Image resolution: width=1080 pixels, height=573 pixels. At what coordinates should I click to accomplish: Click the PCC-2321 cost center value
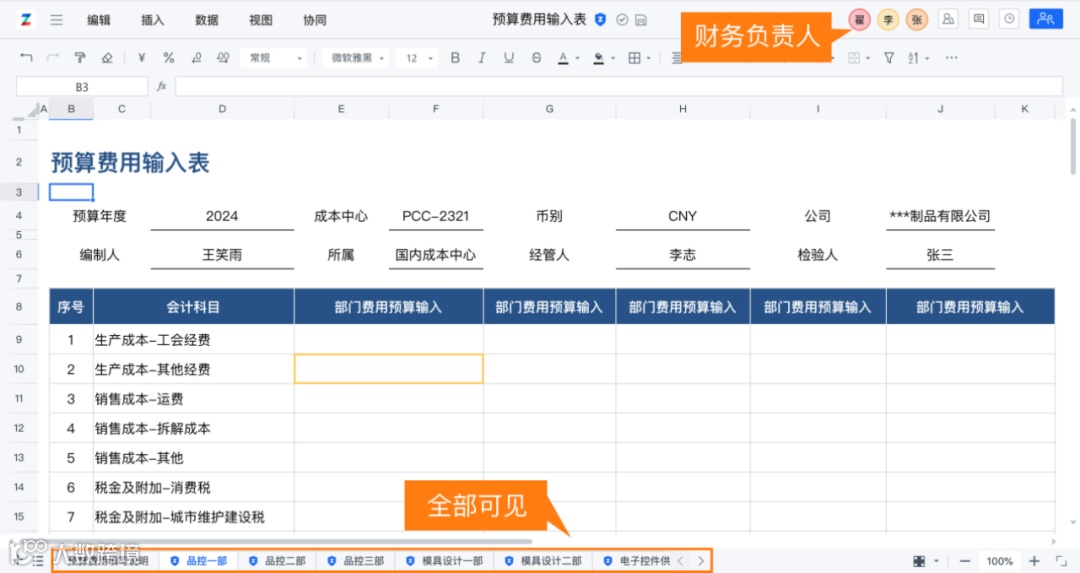[435, 216]
